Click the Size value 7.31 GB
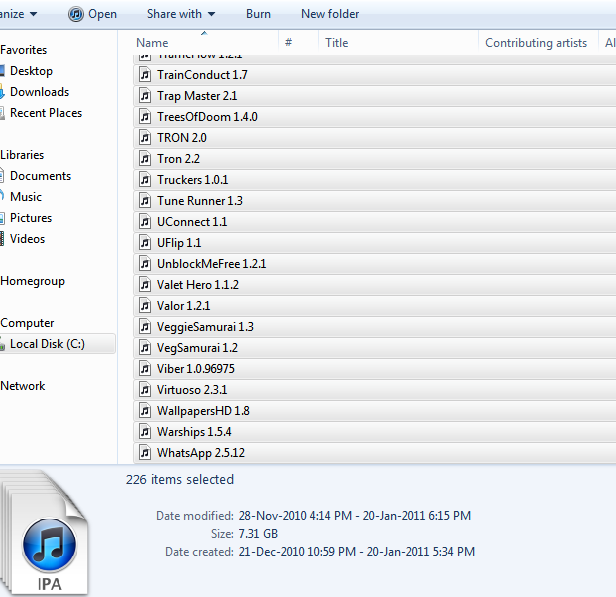Image resolution: width=616 pixels, height=597 pixels. pos(258,534)
